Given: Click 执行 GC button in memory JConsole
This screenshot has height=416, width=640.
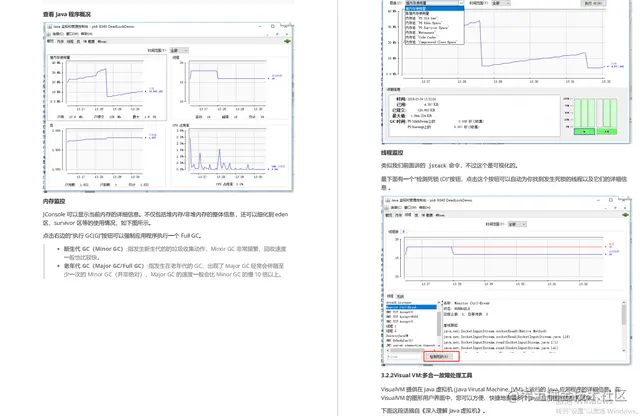Looking at the screenshot, I should pos(593,3).
